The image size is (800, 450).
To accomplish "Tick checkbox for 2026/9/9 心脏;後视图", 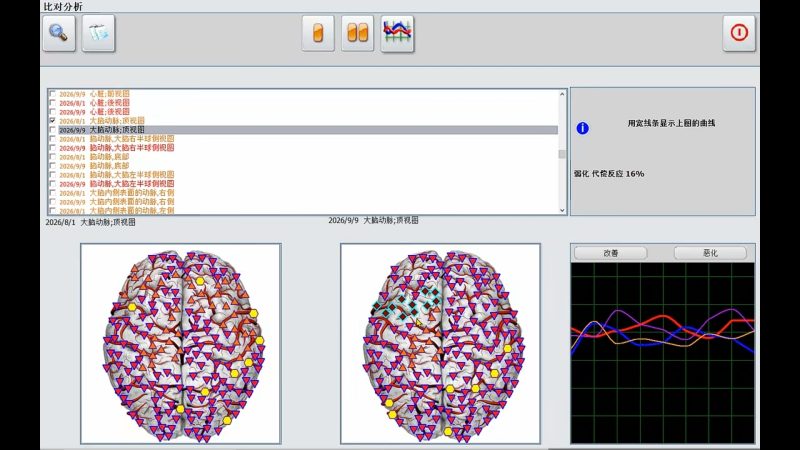I will tap(53, 112).
